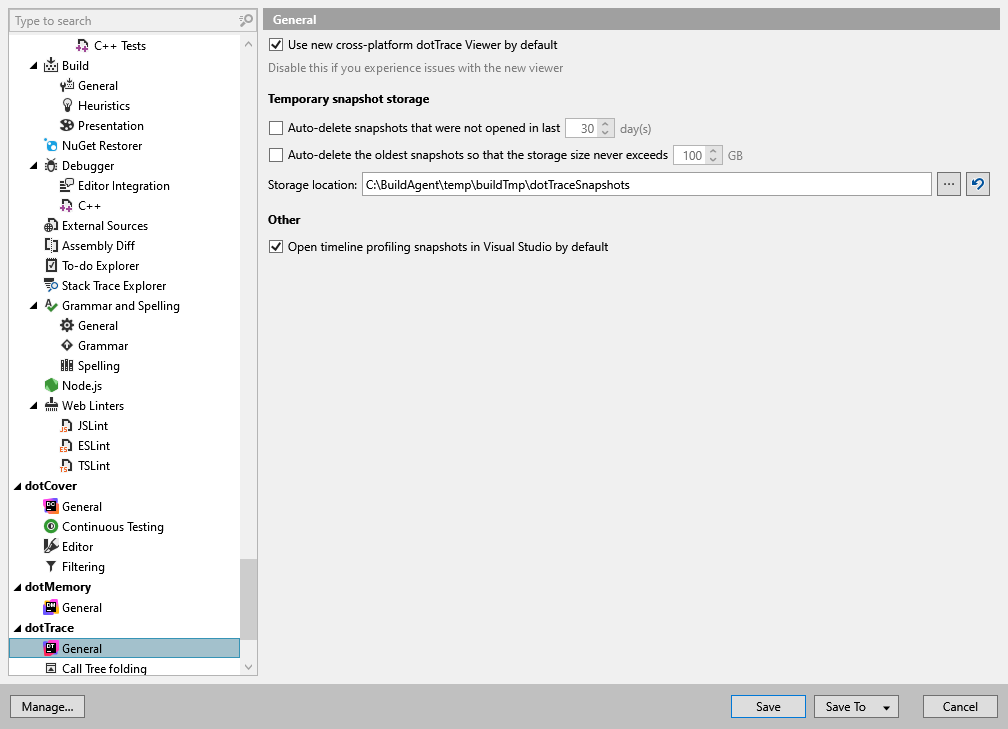Click the GB size spinner stepper
The height and width of the screenshot is (729, 1008).
coord(713,155)
